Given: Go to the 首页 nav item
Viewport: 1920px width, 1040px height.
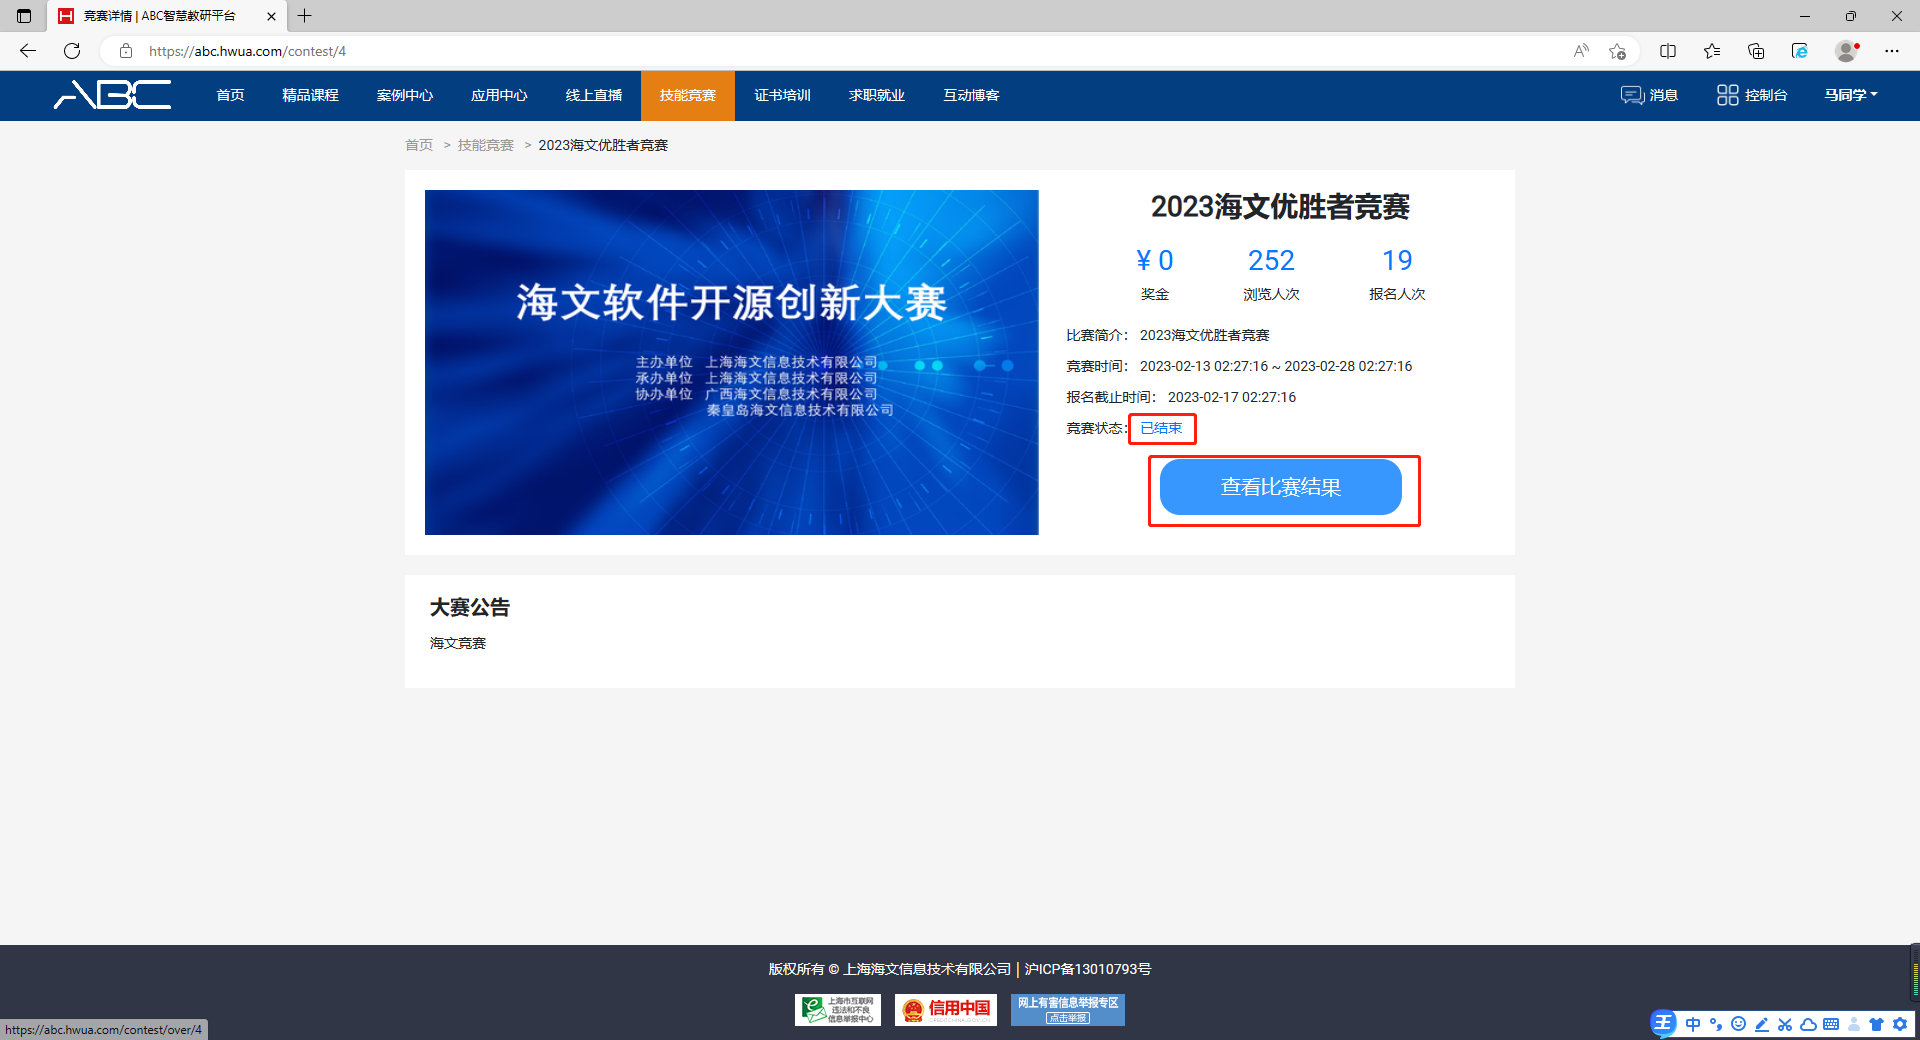Looking at the screenshot, I should (x=230, y=95).
